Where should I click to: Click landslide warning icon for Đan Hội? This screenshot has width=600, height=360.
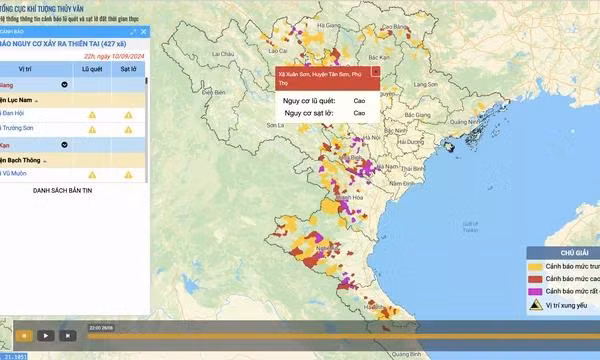tap(128, 115)
